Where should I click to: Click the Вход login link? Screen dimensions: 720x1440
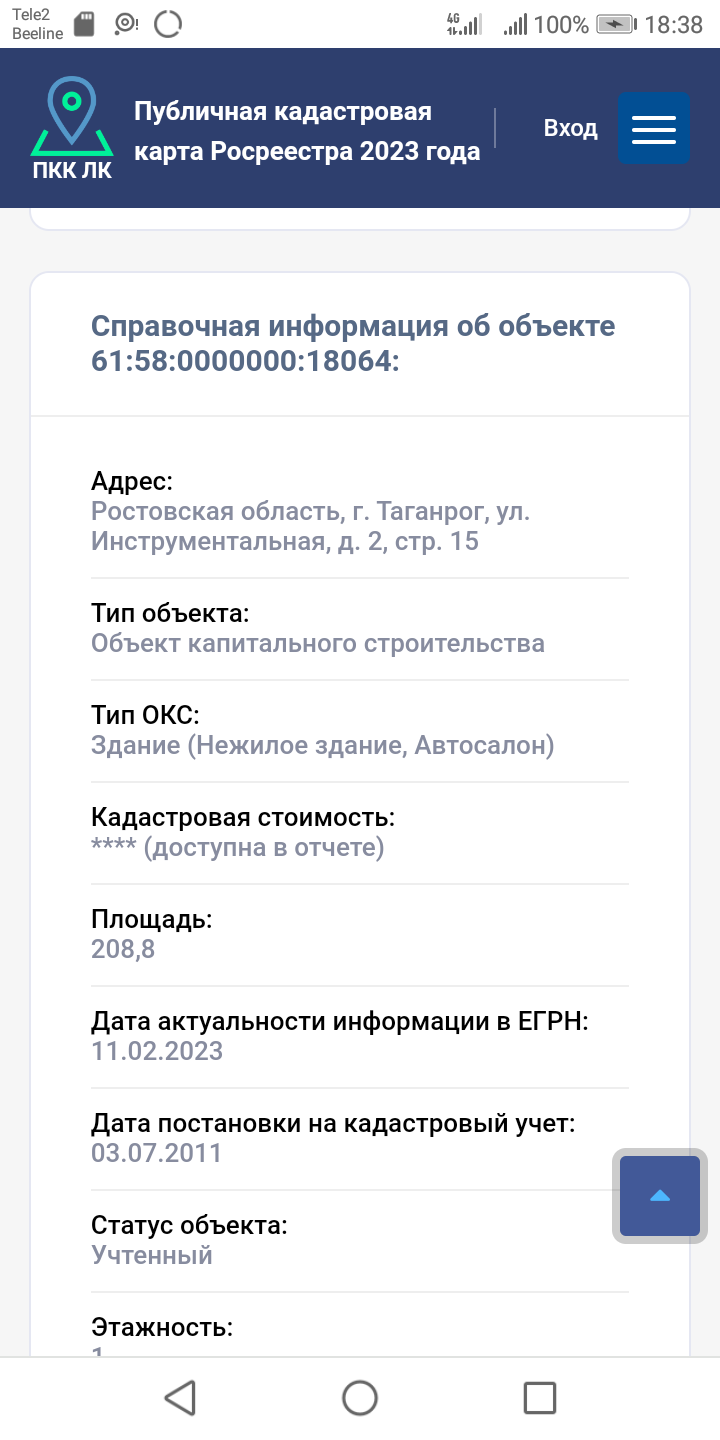[x=570, y=128]
